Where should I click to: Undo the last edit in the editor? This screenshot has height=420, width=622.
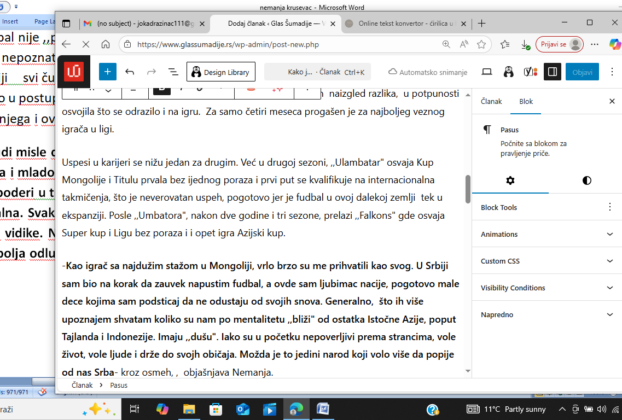pyautogui.click(x=130, y=72)
